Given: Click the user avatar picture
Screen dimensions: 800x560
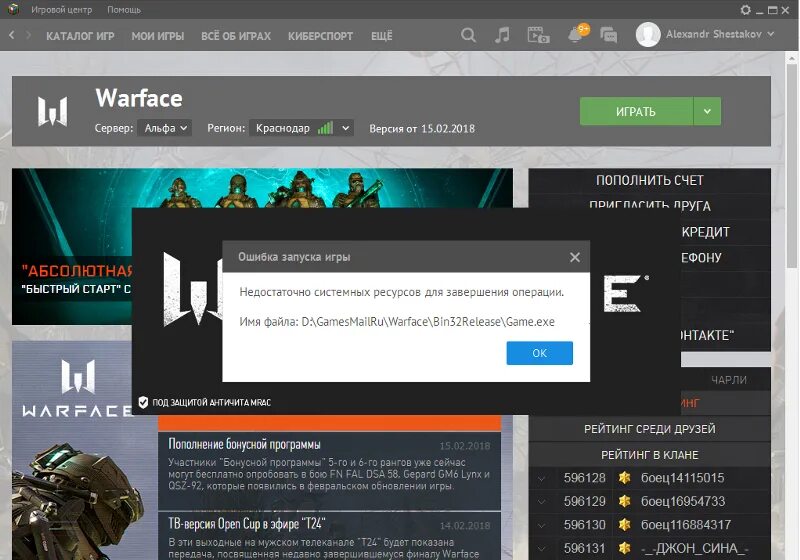Looking at the screenshot, I should pos(648,35).
